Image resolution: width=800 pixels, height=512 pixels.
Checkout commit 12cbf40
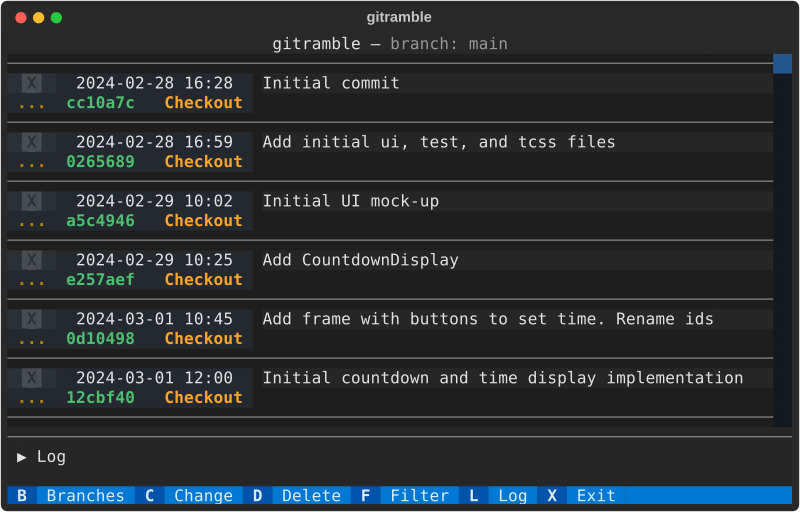coord(204,398)
